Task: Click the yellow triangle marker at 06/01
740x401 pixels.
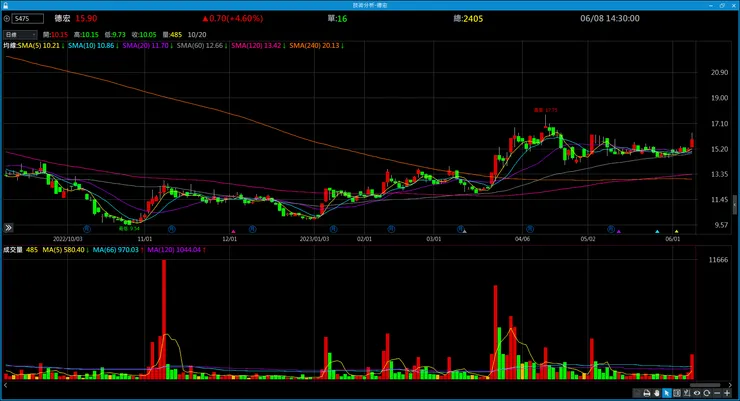Action: [676, 231]
